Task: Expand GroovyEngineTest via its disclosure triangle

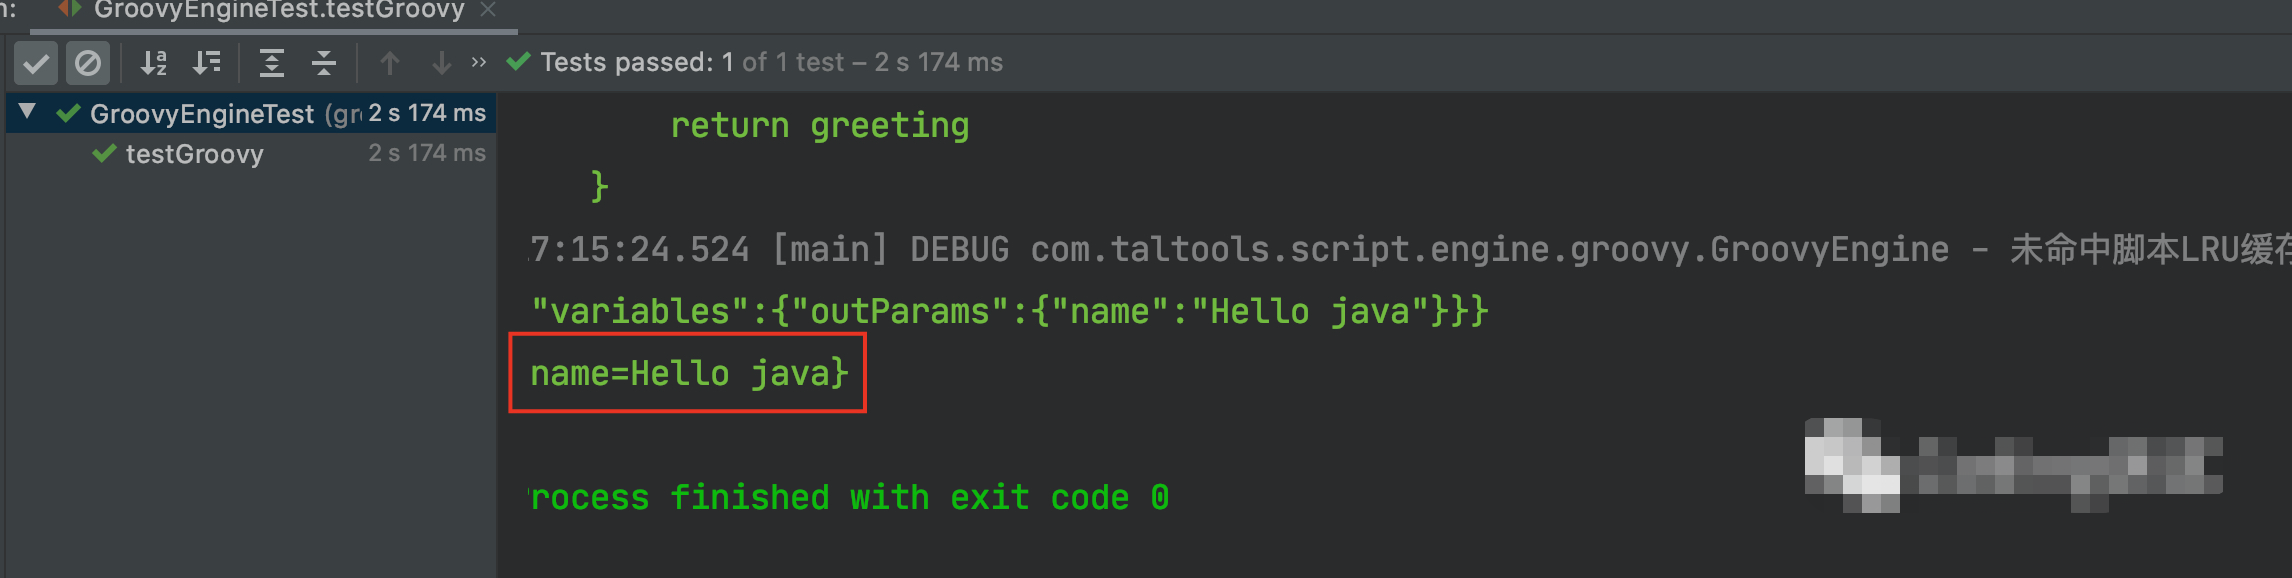Action: click(27, 112)
